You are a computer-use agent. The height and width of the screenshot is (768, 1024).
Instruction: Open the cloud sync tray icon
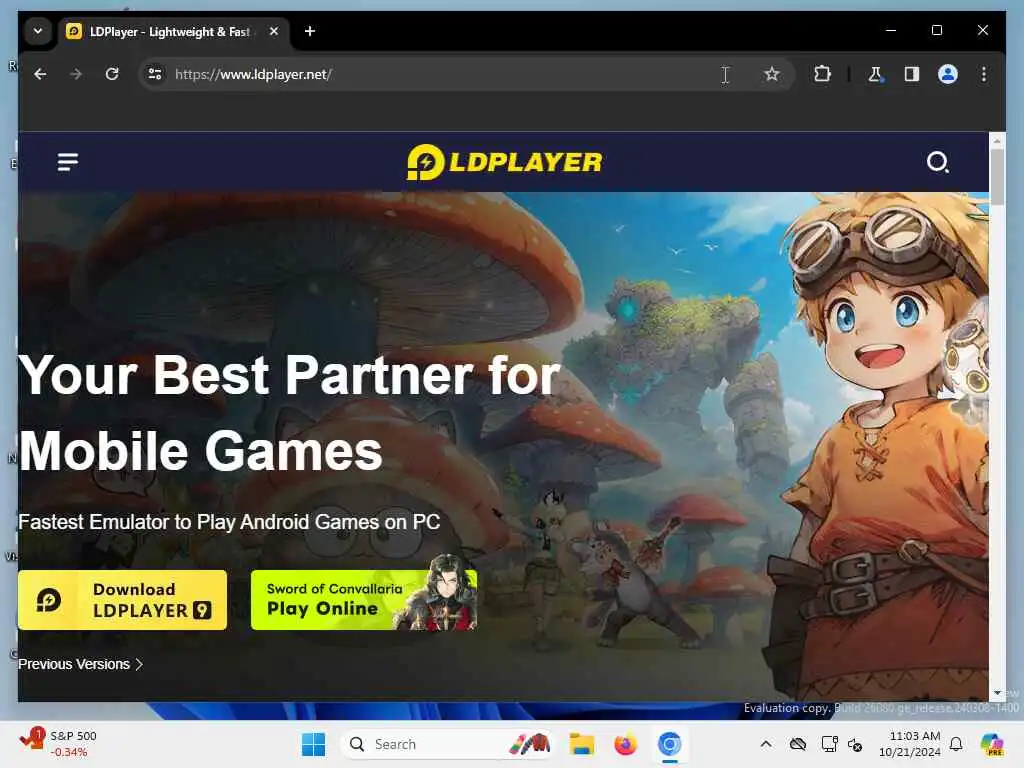click(x=797, y=744)
